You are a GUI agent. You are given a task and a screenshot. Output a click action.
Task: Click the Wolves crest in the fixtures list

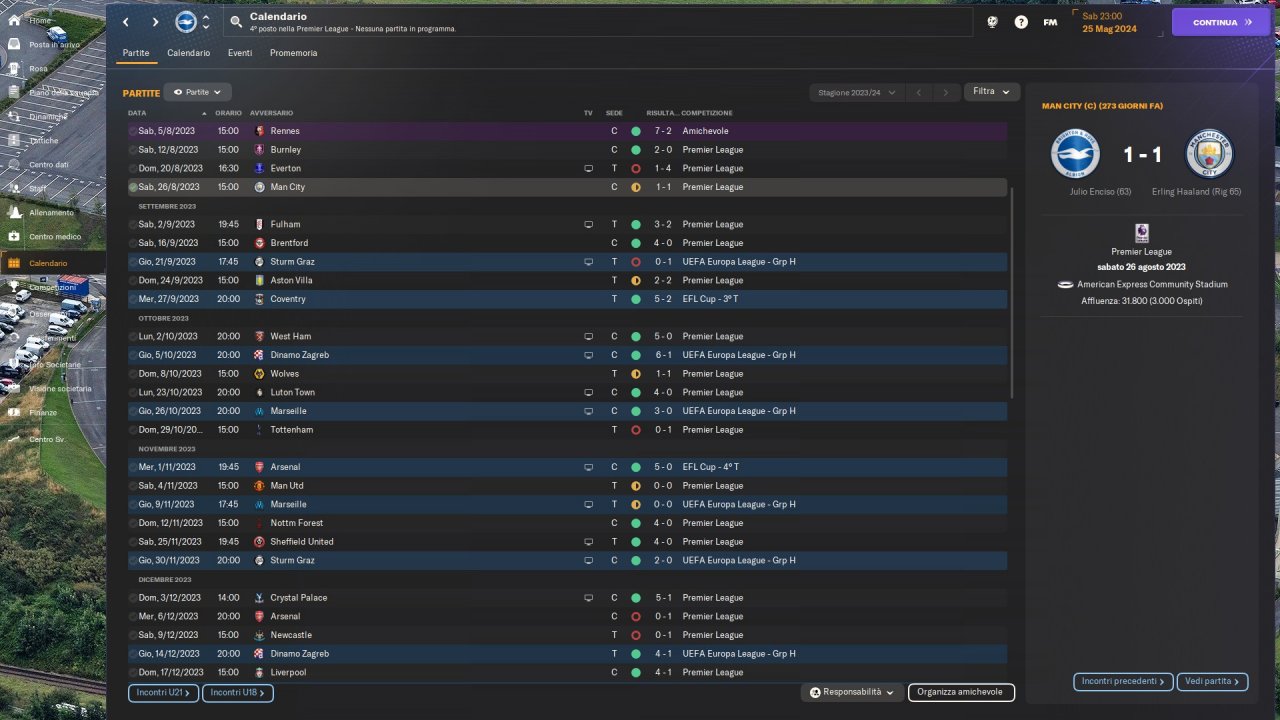pos(260,374)
